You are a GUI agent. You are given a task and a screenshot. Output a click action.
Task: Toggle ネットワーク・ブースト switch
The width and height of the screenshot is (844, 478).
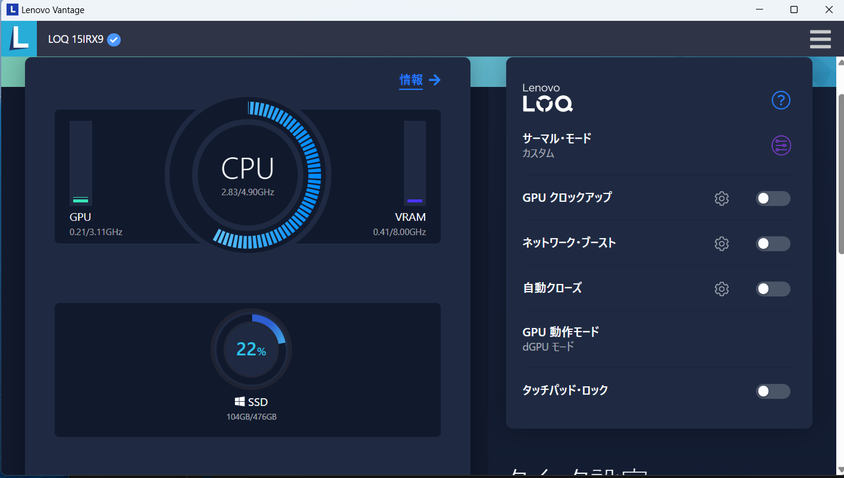772,243
